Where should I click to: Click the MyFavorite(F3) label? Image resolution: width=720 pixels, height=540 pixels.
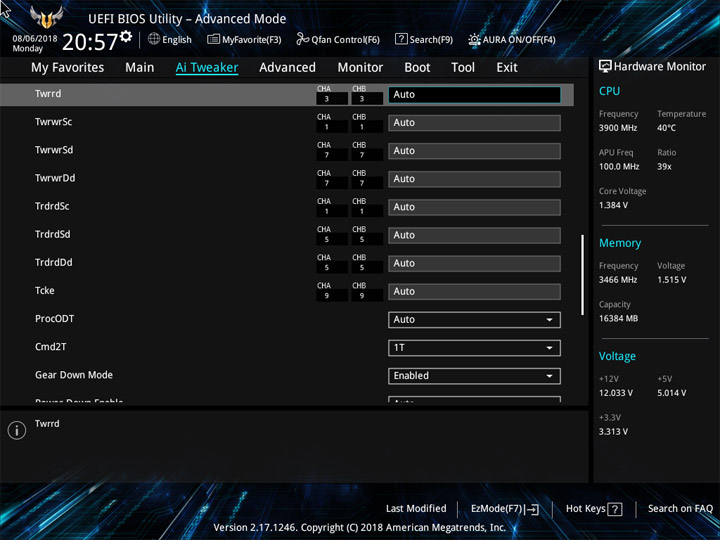click(x=252, y=39)
